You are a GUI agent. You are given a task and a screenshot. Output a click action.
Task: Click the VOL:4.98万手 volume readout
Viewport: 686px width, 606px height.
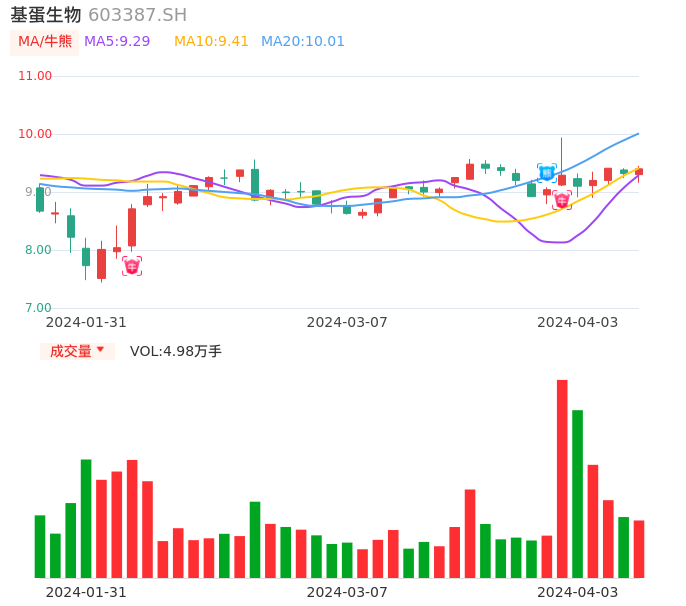176,351
